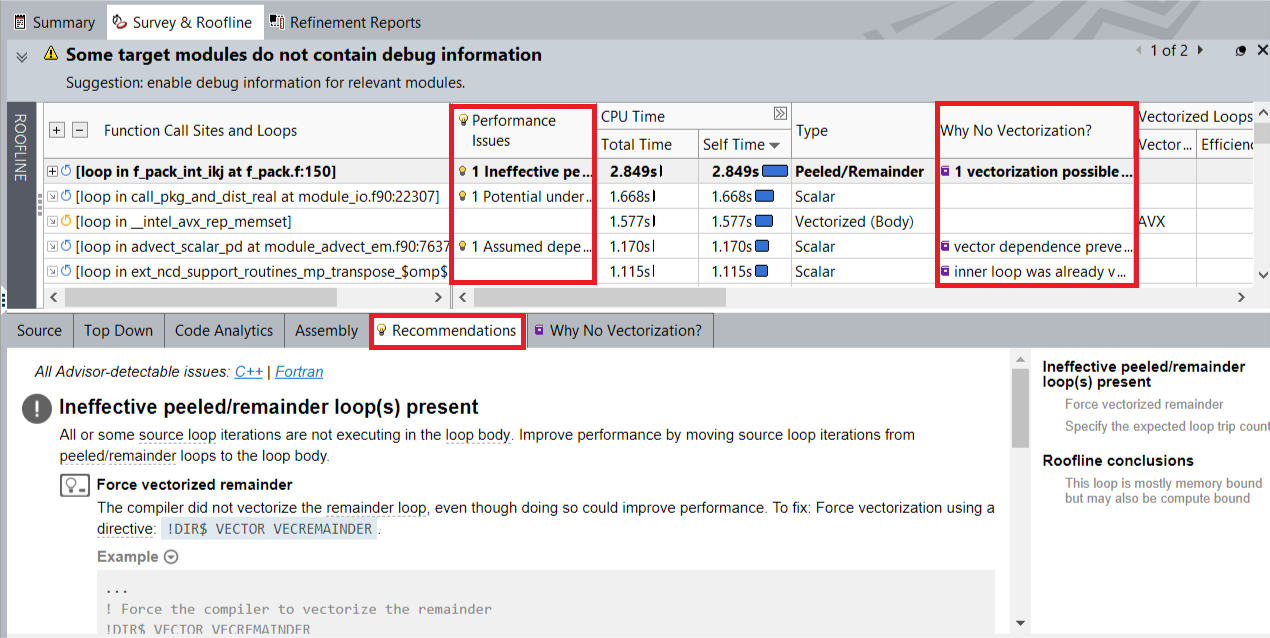Screen dimensions: 1270x638
Task: Click the ROOFLINE vertical side panel
Action: [x=20, y=148]
